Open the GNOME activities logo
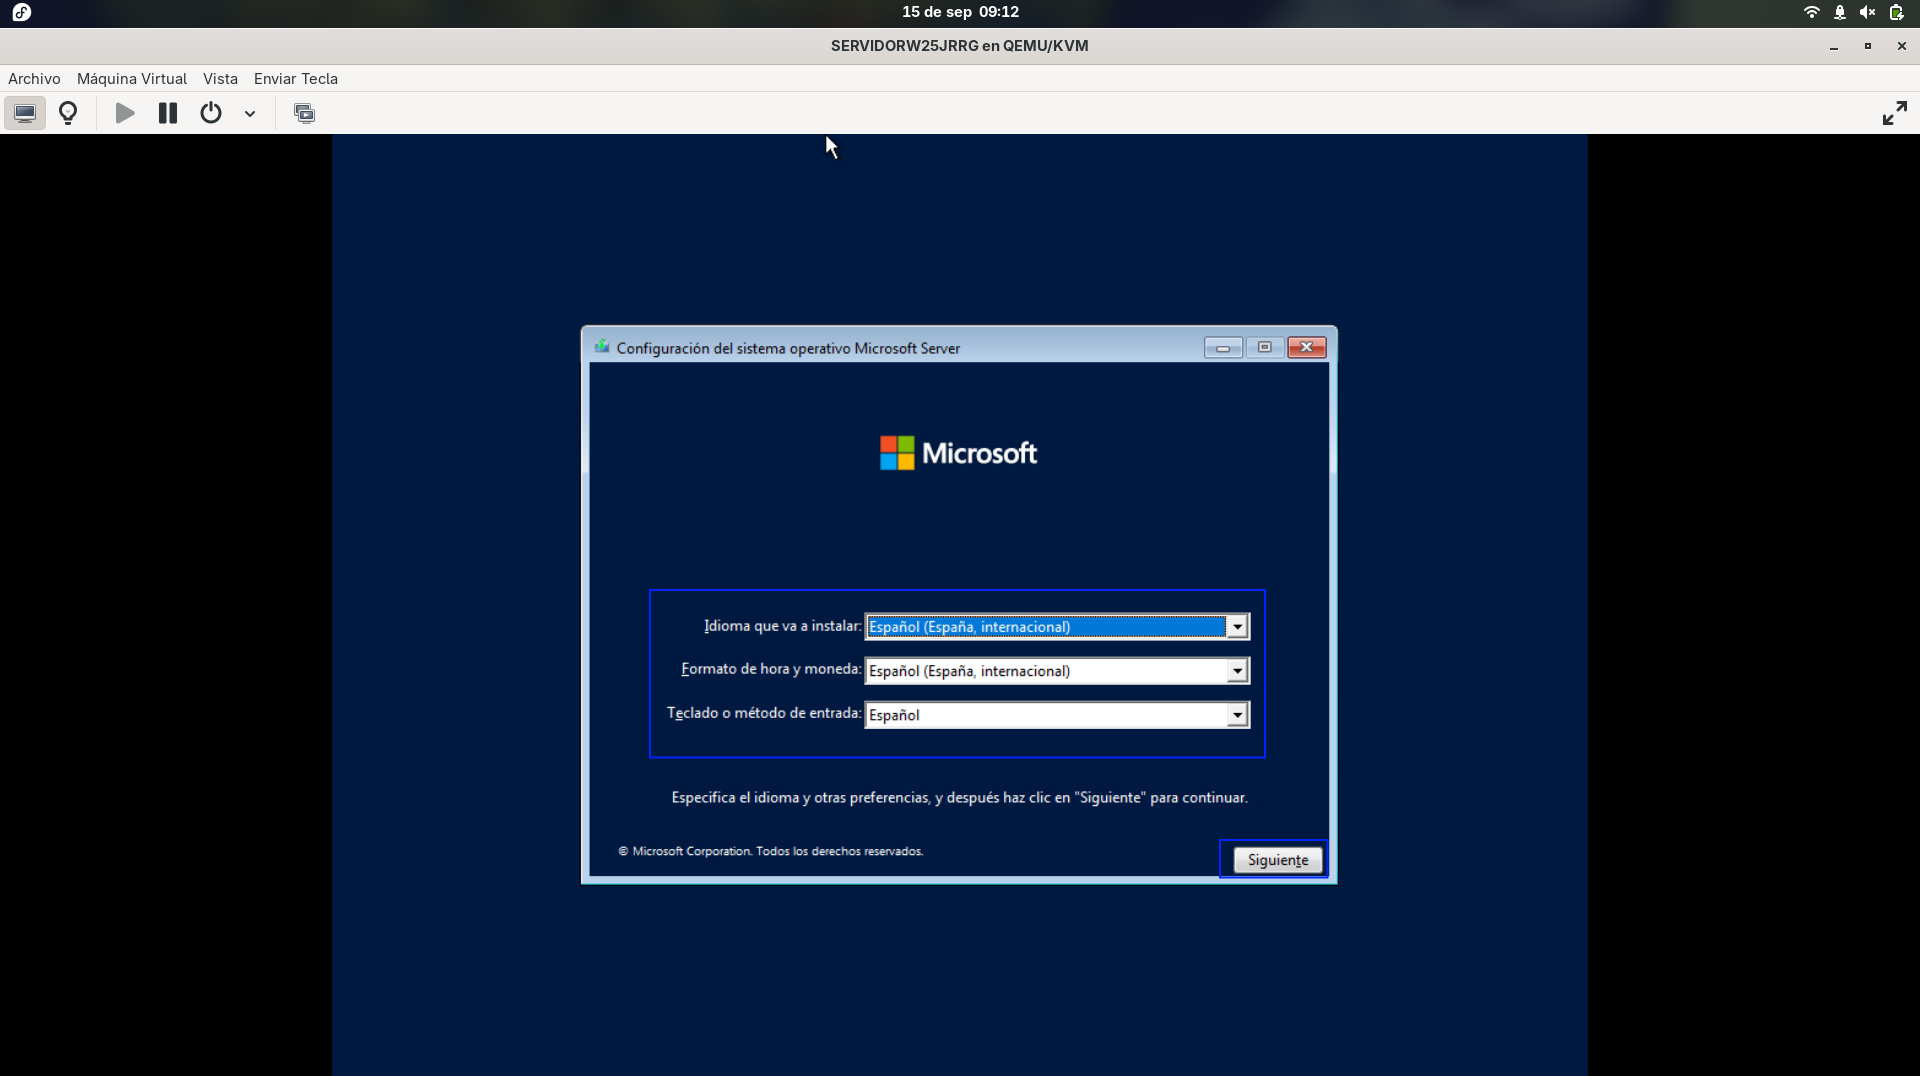1920x1076 pixels. pyautogui.click(x=22, y=12)
